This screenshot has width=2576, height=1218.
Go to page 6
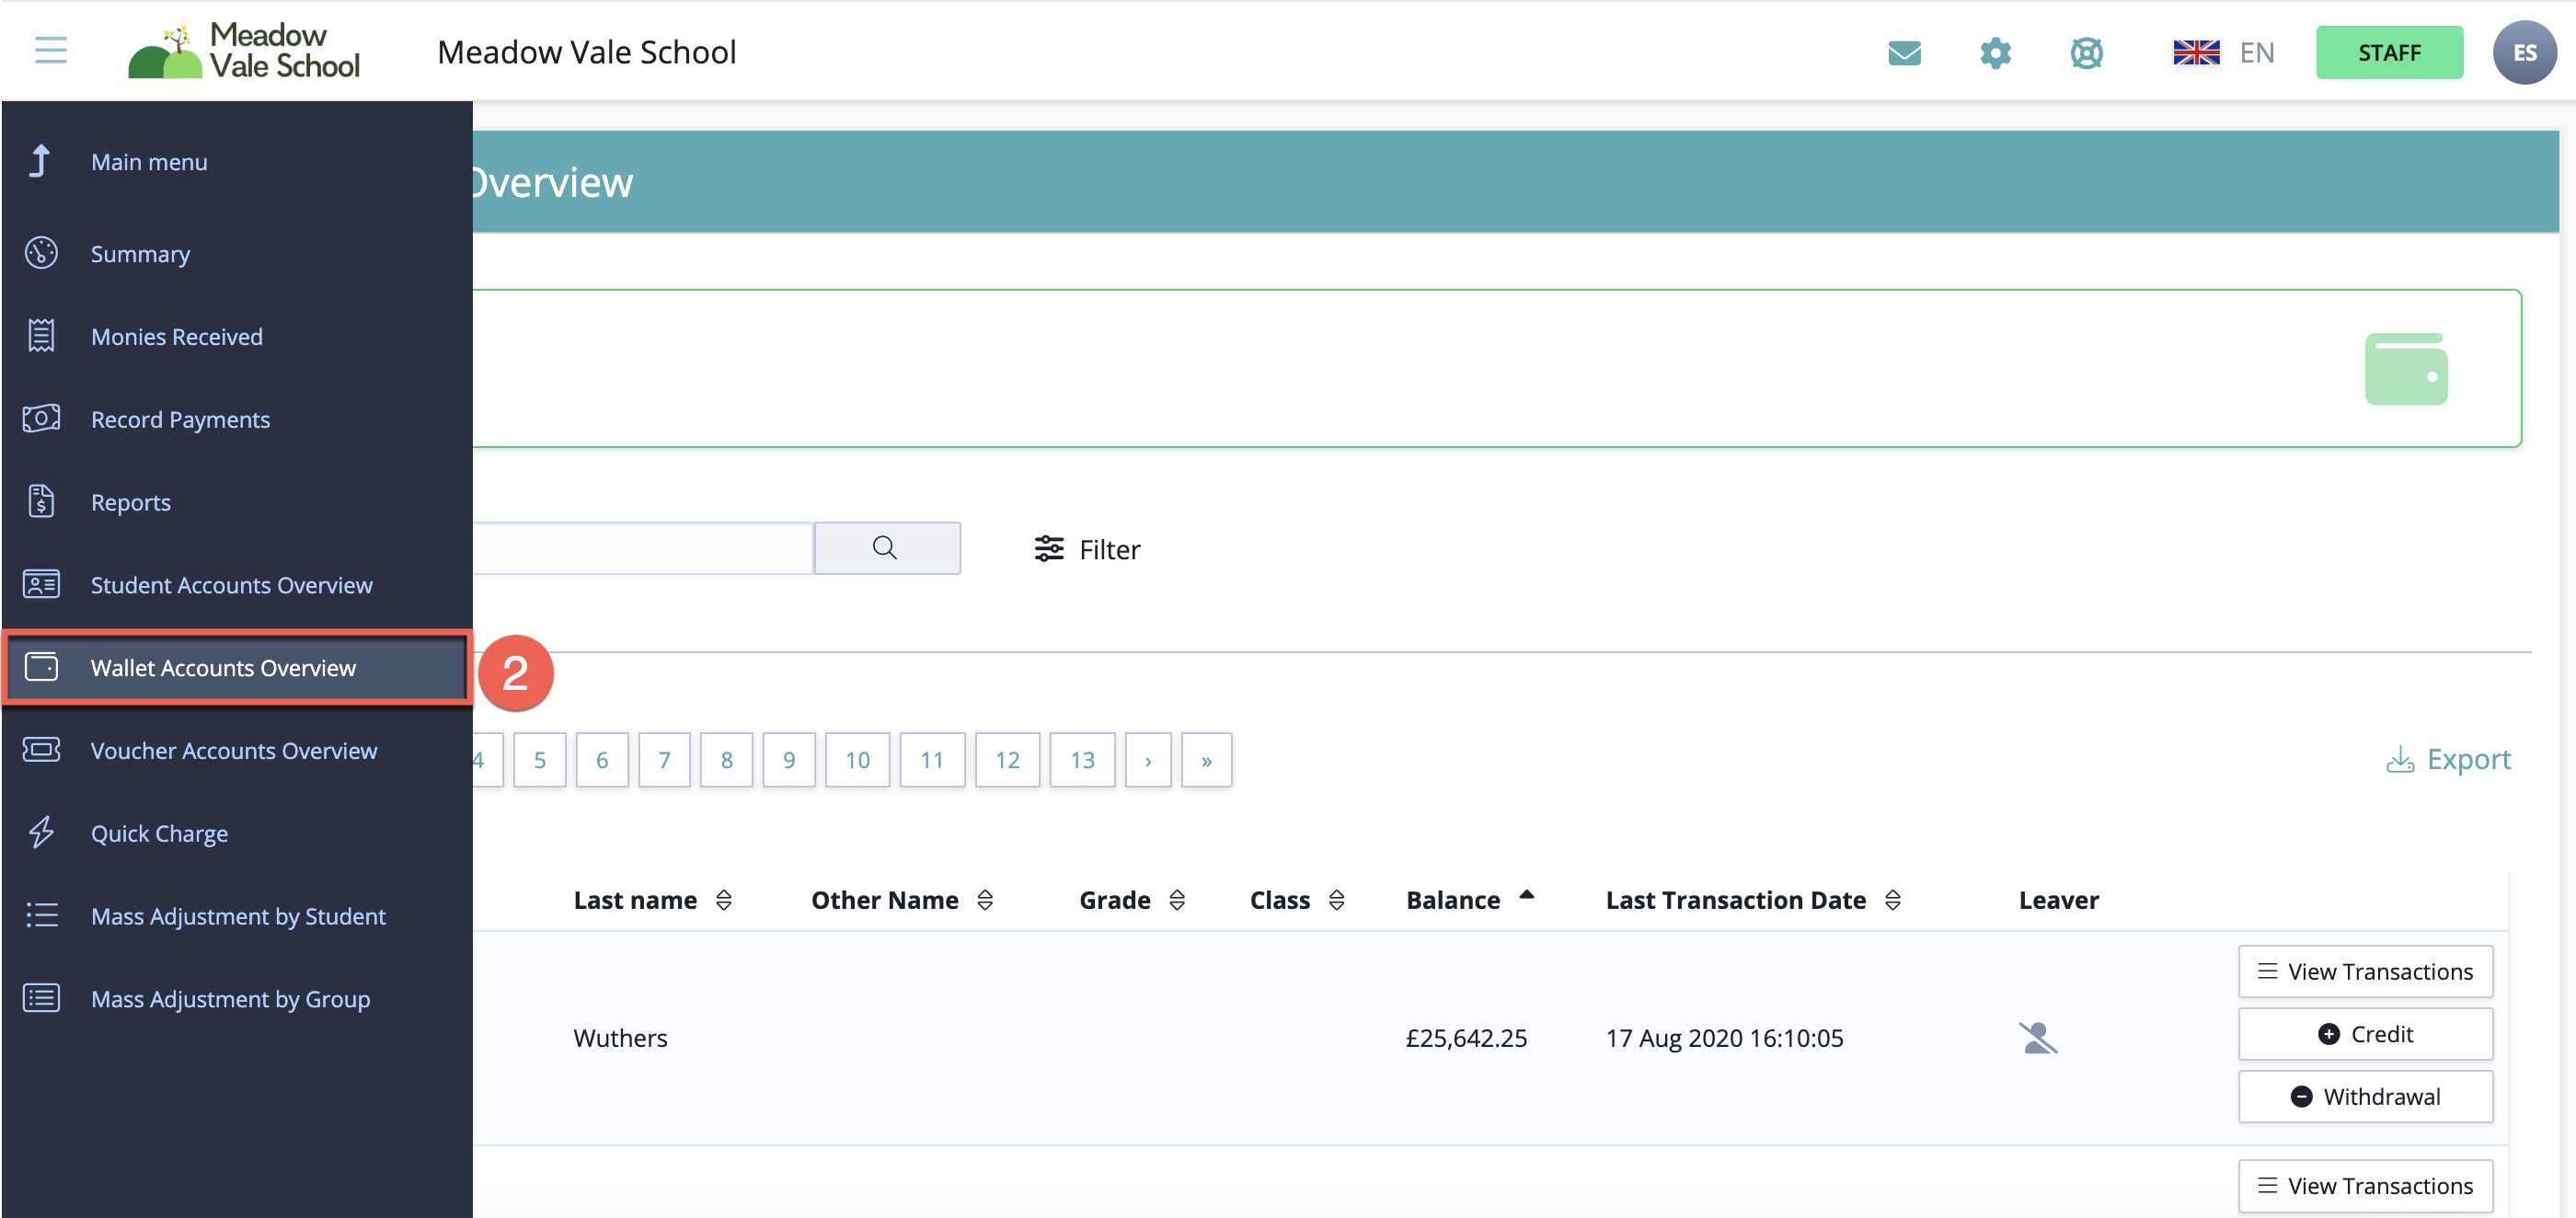[x=602, y=759]
